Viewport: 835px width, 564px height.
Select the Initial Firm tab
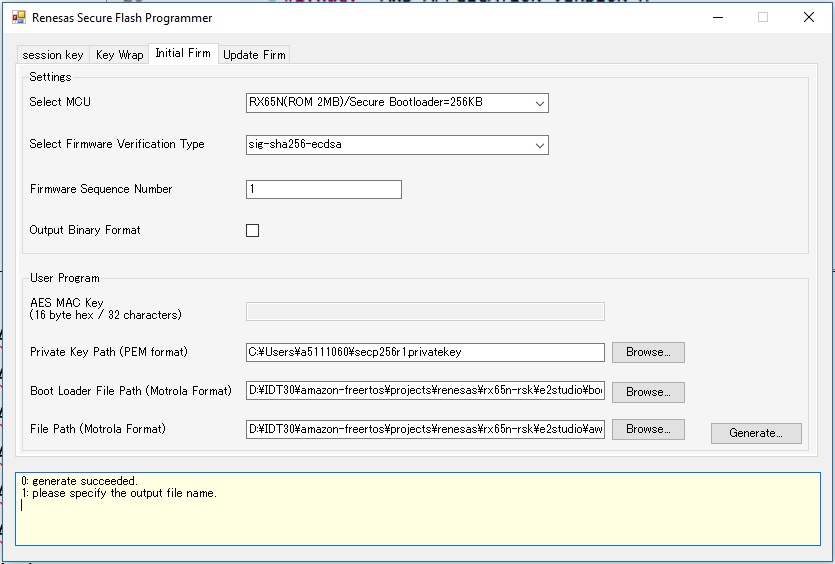click(182, 53)
